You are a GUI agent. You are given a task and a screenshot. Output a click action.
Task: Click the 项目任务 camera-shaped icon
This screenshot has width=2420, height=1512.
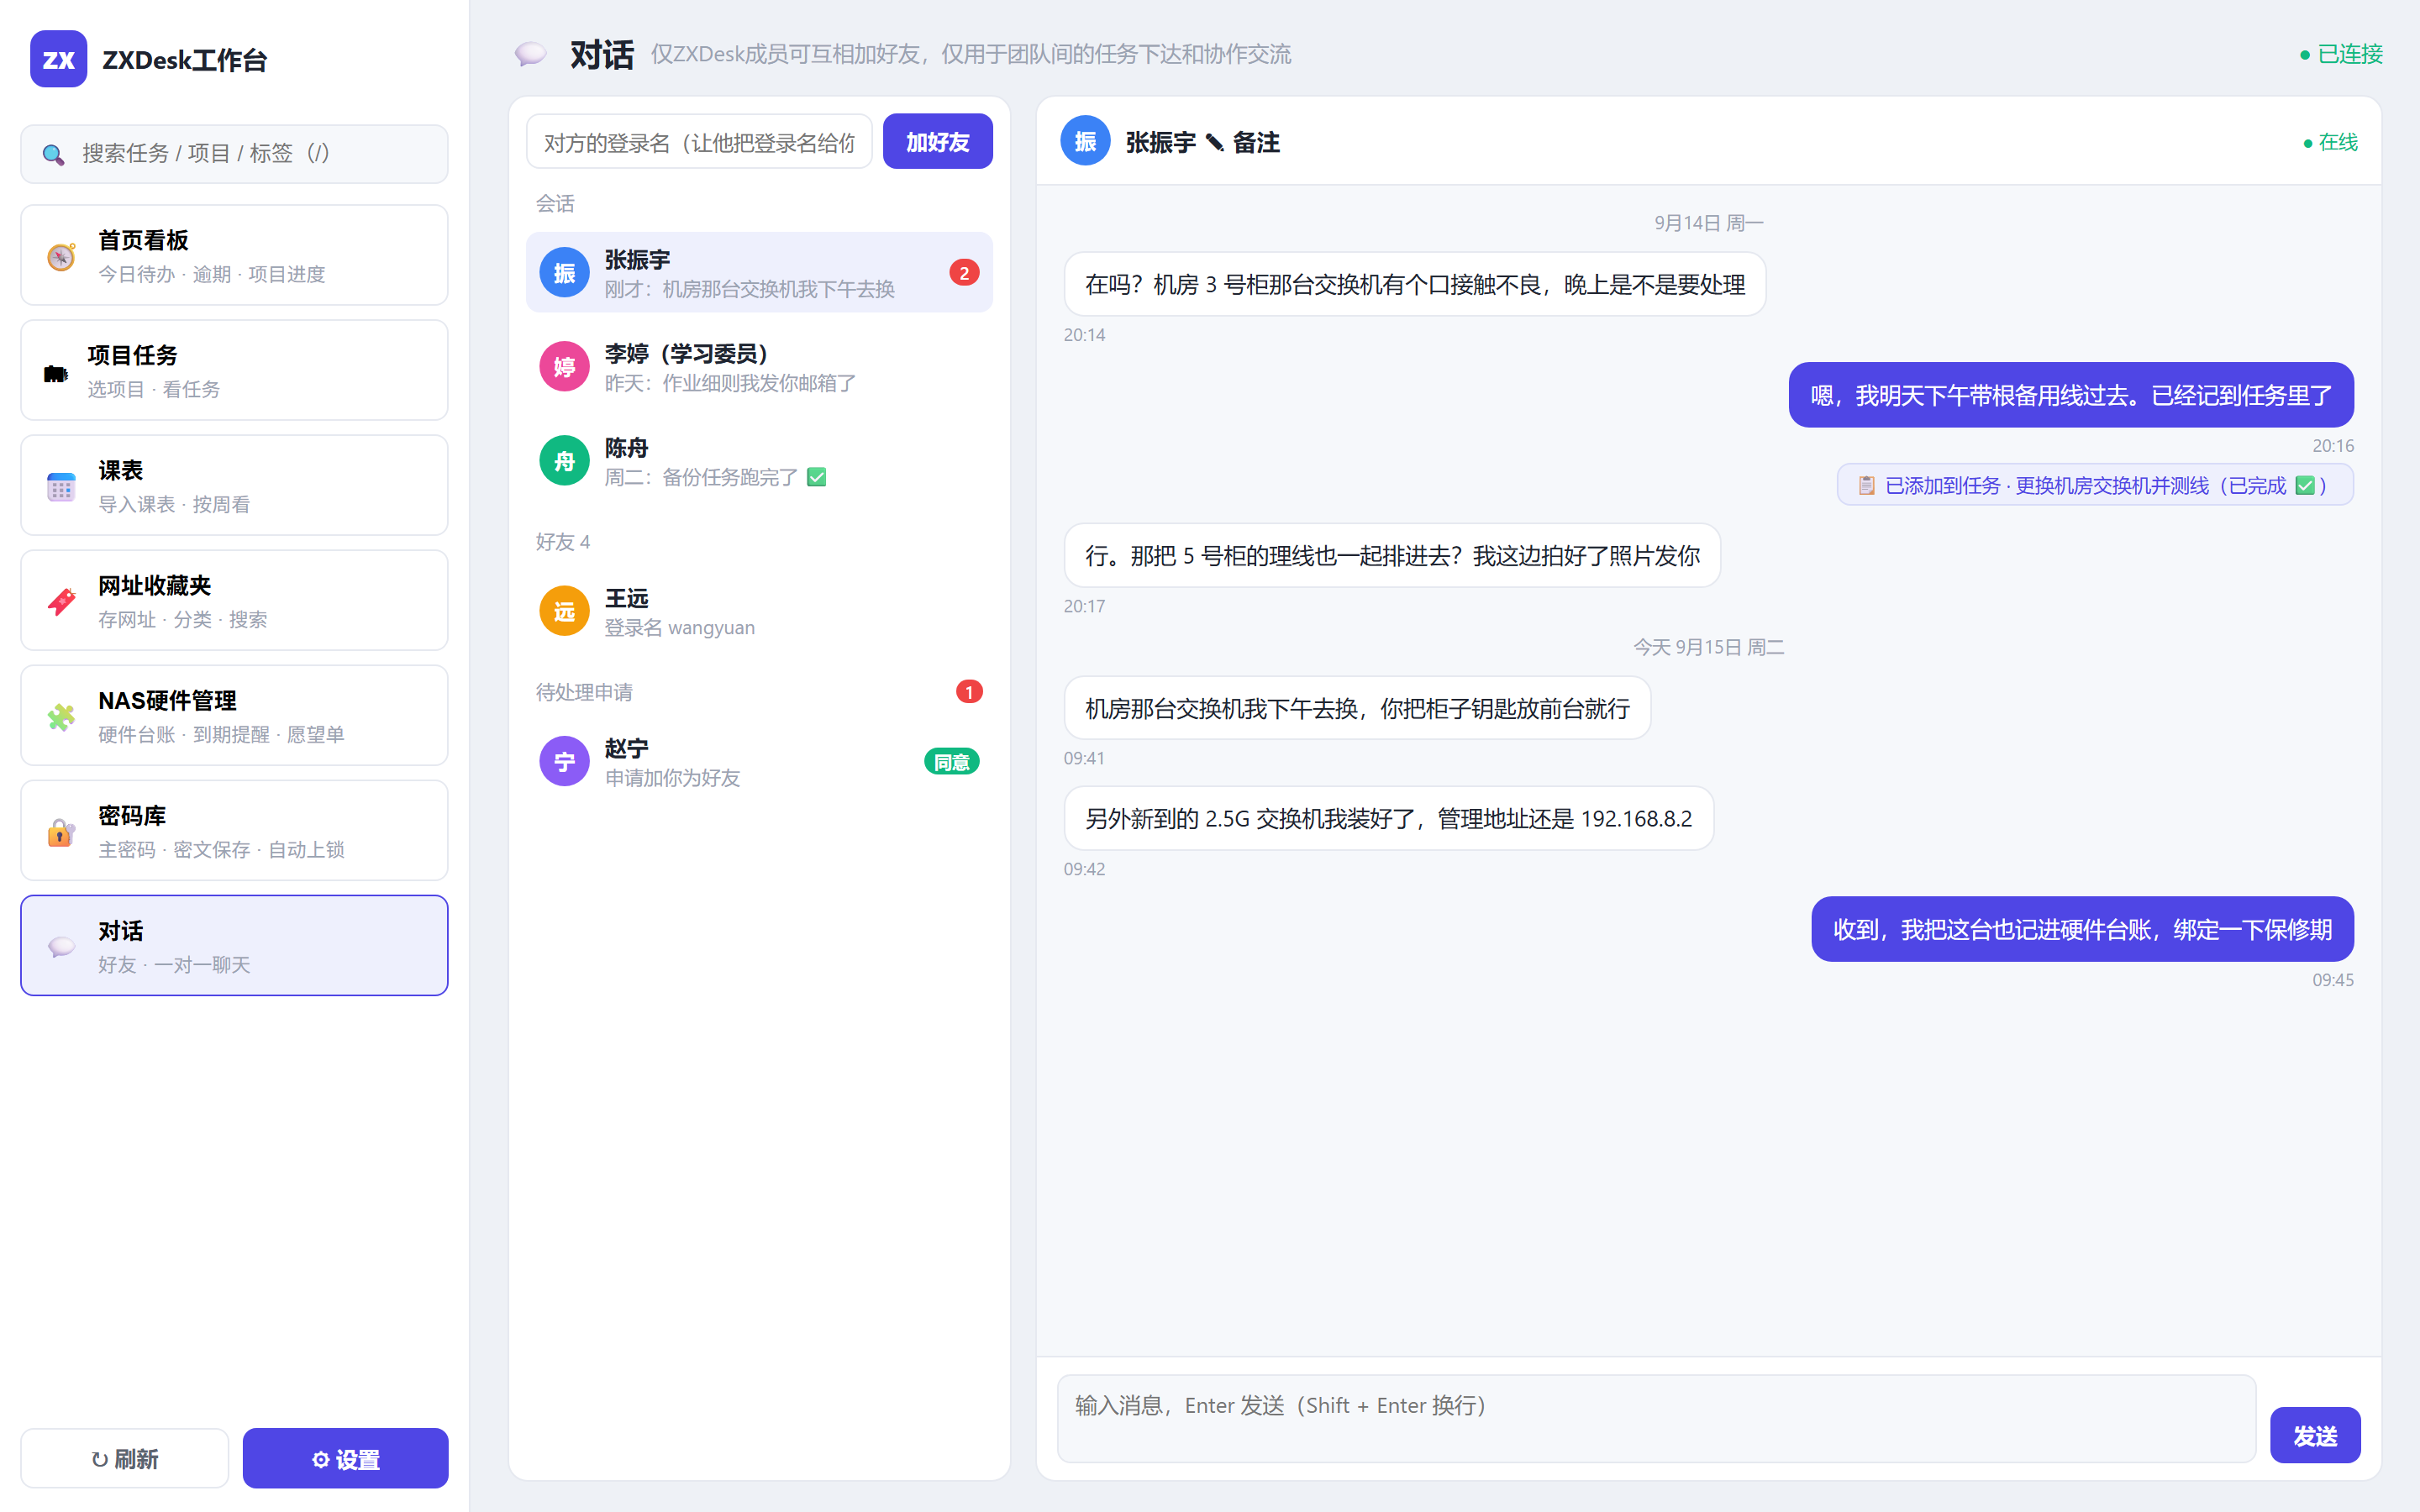(56, 373)
